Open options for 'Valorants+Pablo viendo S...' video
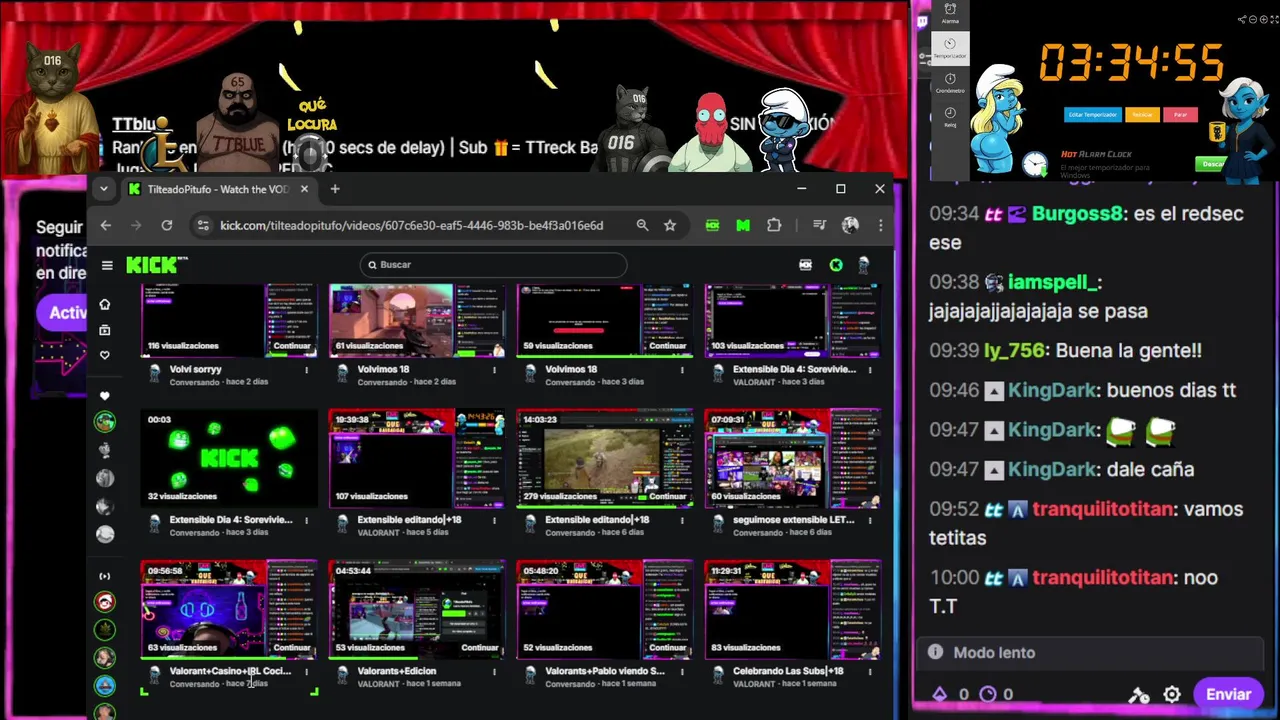This screenshot has width=1280, height=720. pyautogui.click(x=682, y=671)
